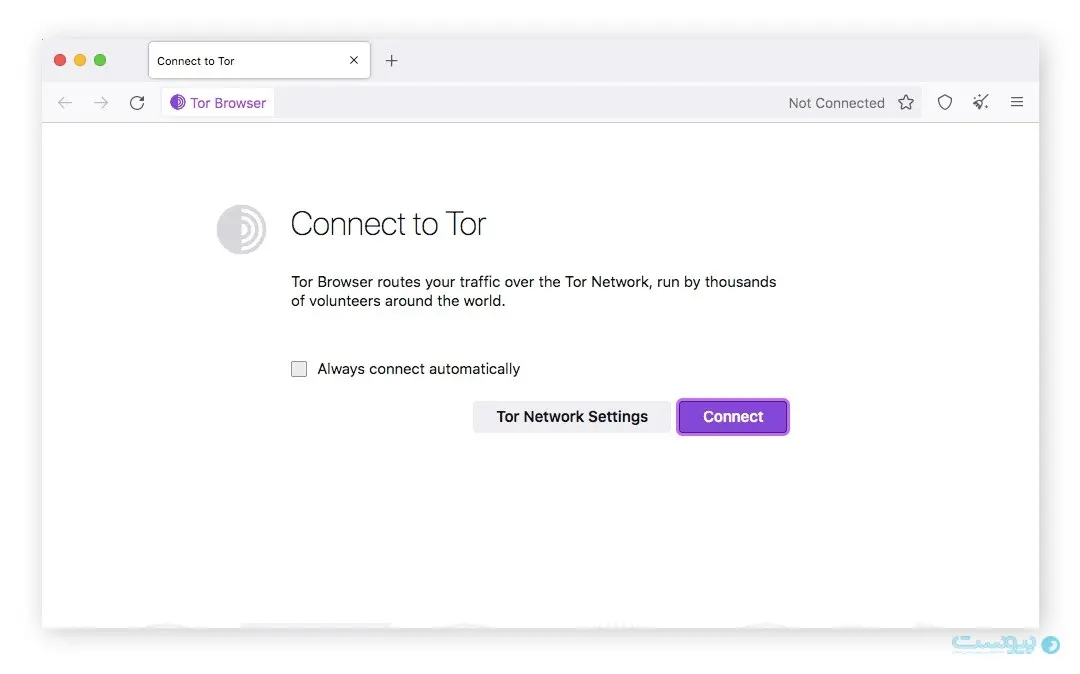Screen dimensions: 1080x674
Task: Select the Connect to Tor tab
Action: [245, 61]
